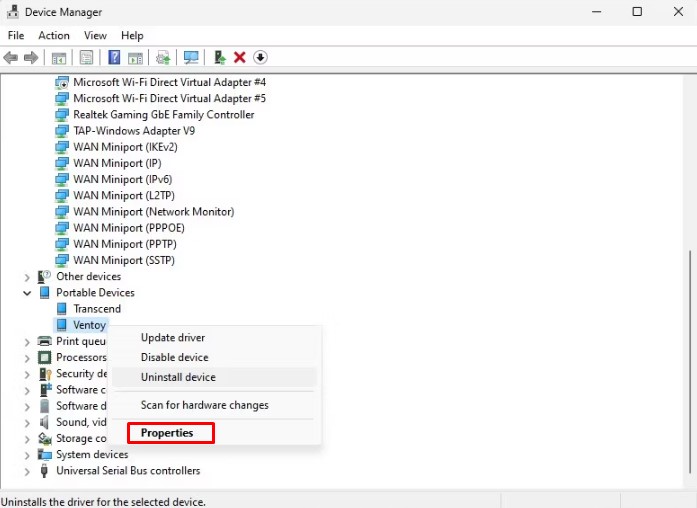The image size is (697, 508).
Task: Expand the Security devices node
Action: tap(27, 374)
